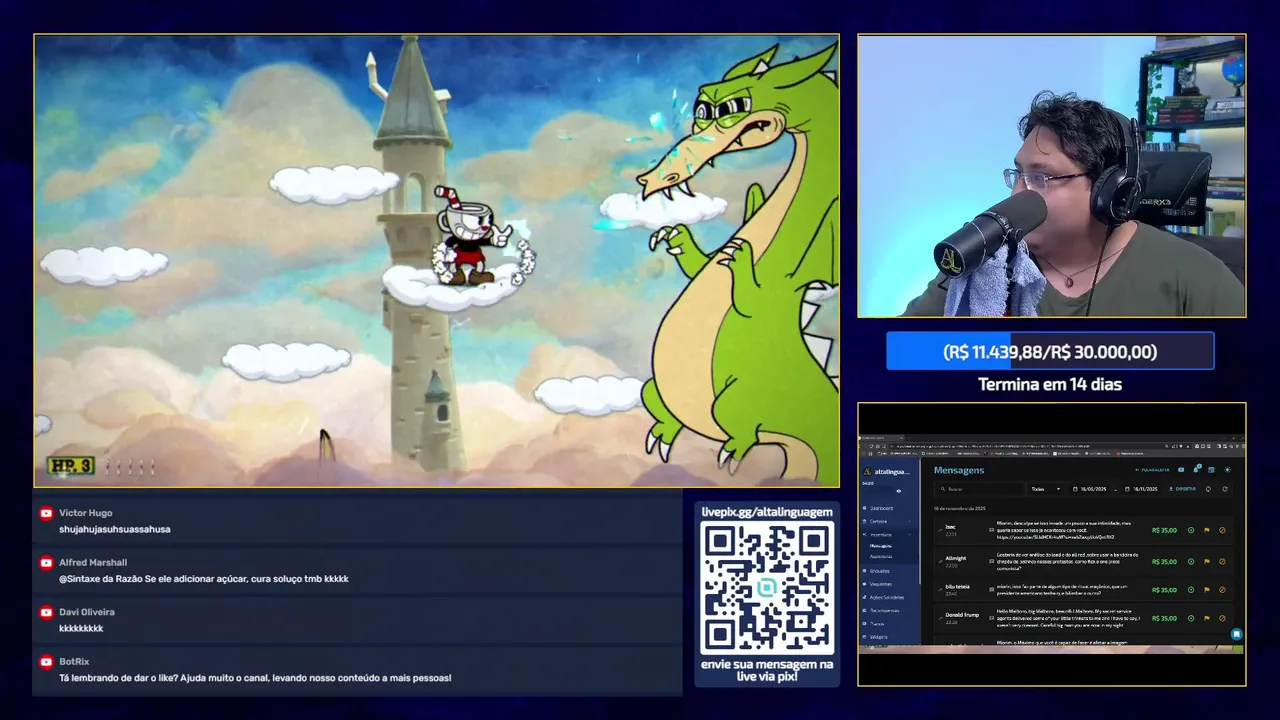Click the Donald Trump sender name
1280x720 pixels.
[x=964, y=614]
